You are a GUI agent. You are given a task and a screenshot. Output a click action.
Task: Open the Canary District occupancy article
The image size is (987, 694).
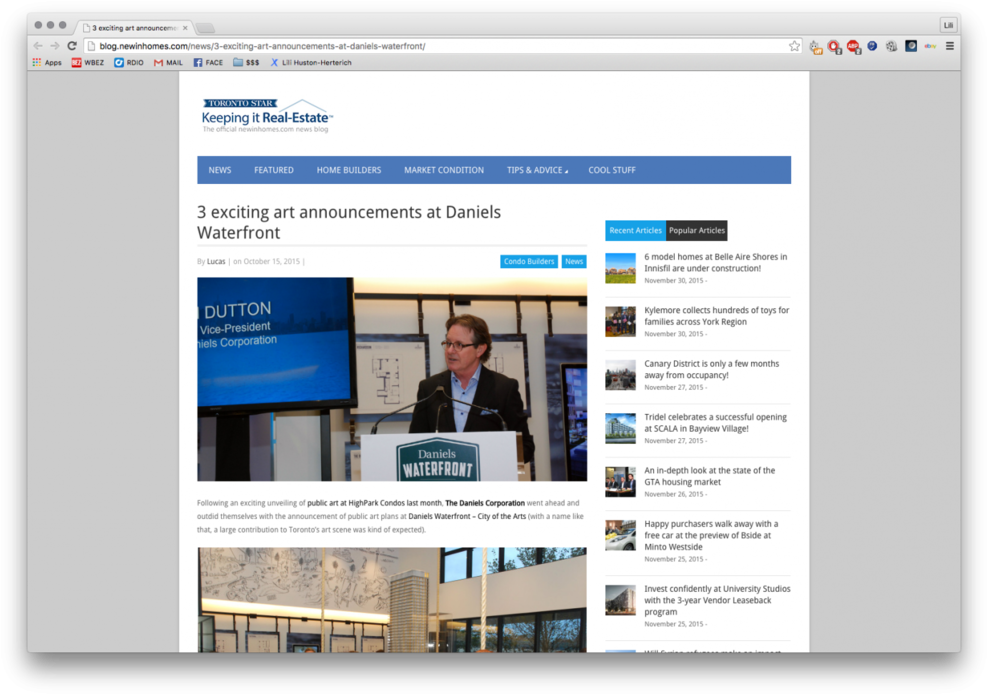(x=711, y=369)
